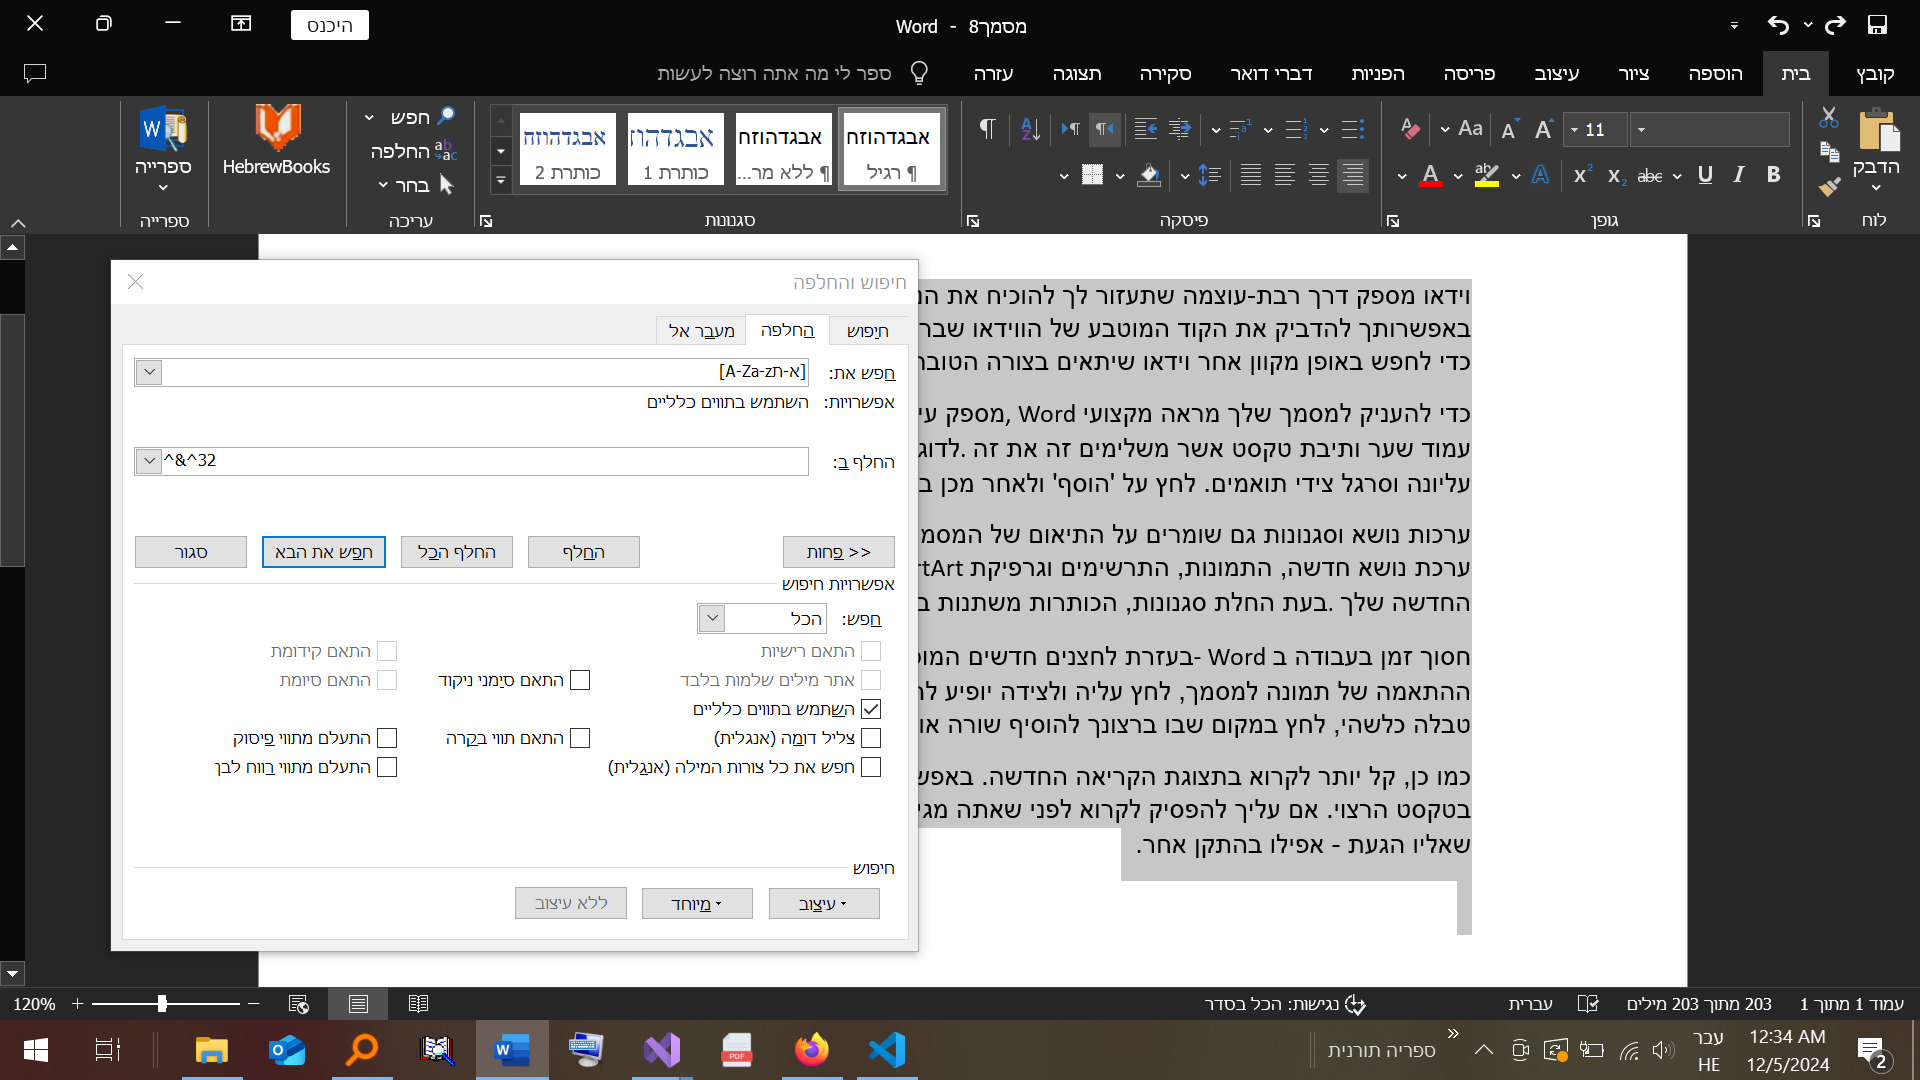Click the paragraph shading paint bucket
Image resolution: width=1920 pixels, height=1080 pixels.
click(1149, 176)
